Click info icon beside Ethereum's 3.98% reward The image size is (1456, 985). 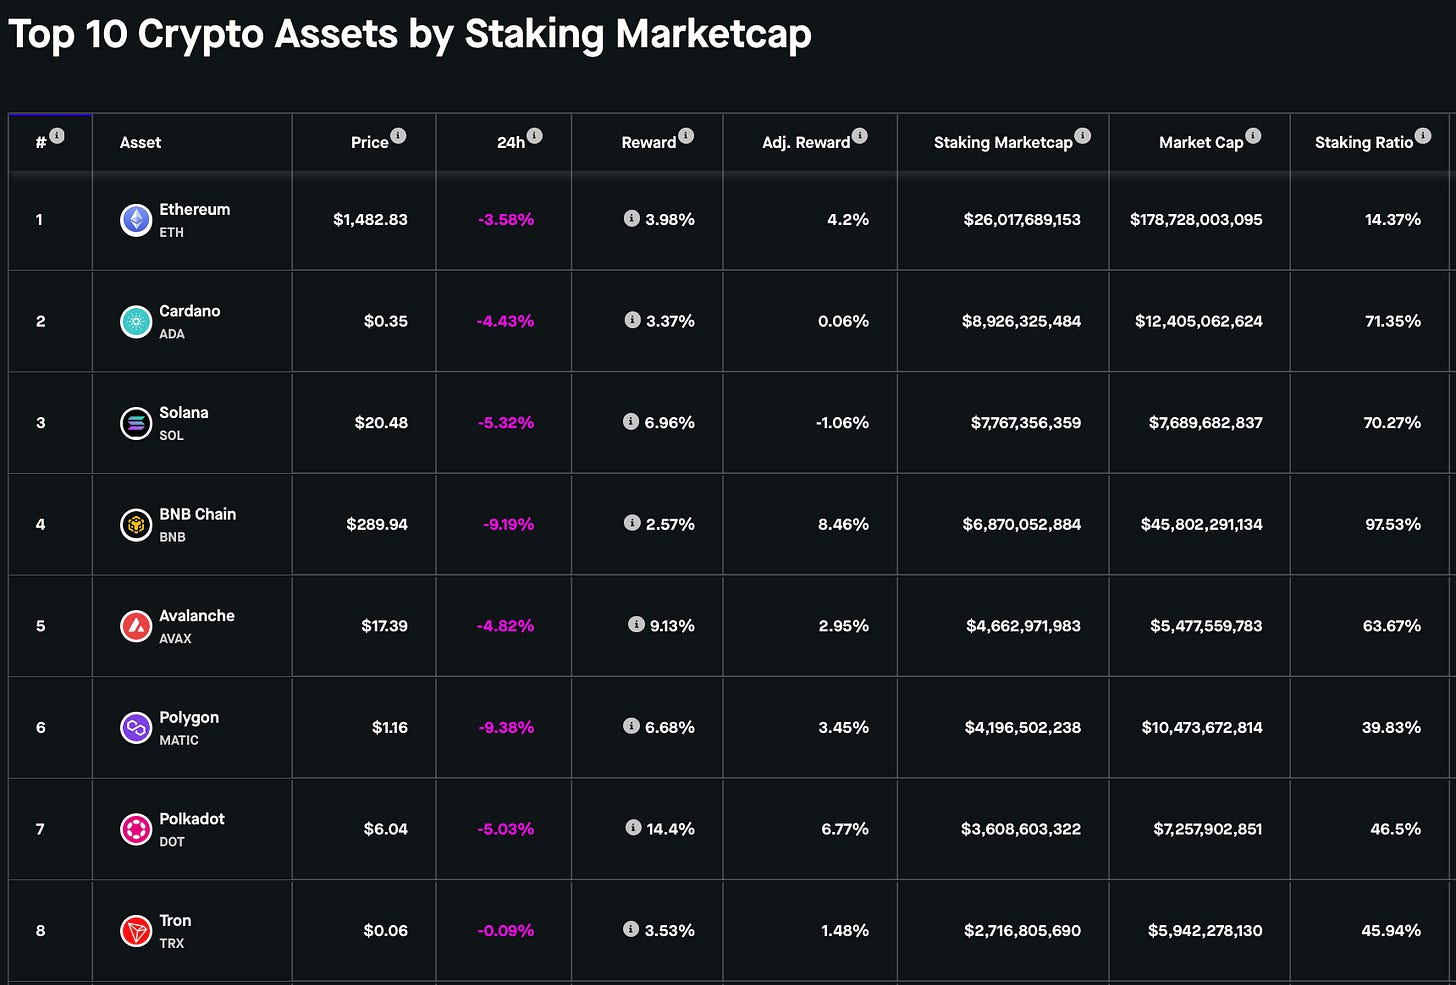(x=632, y=218)
